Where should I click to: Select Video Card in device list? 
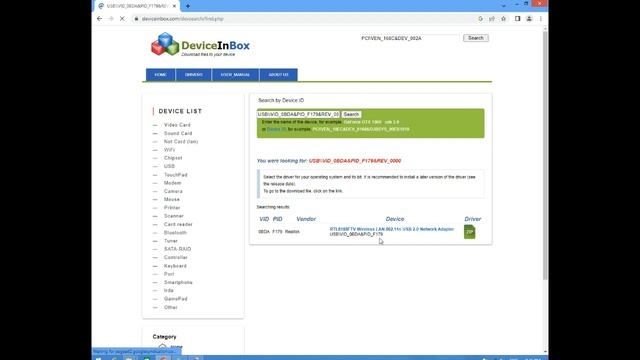click(177, 125)
